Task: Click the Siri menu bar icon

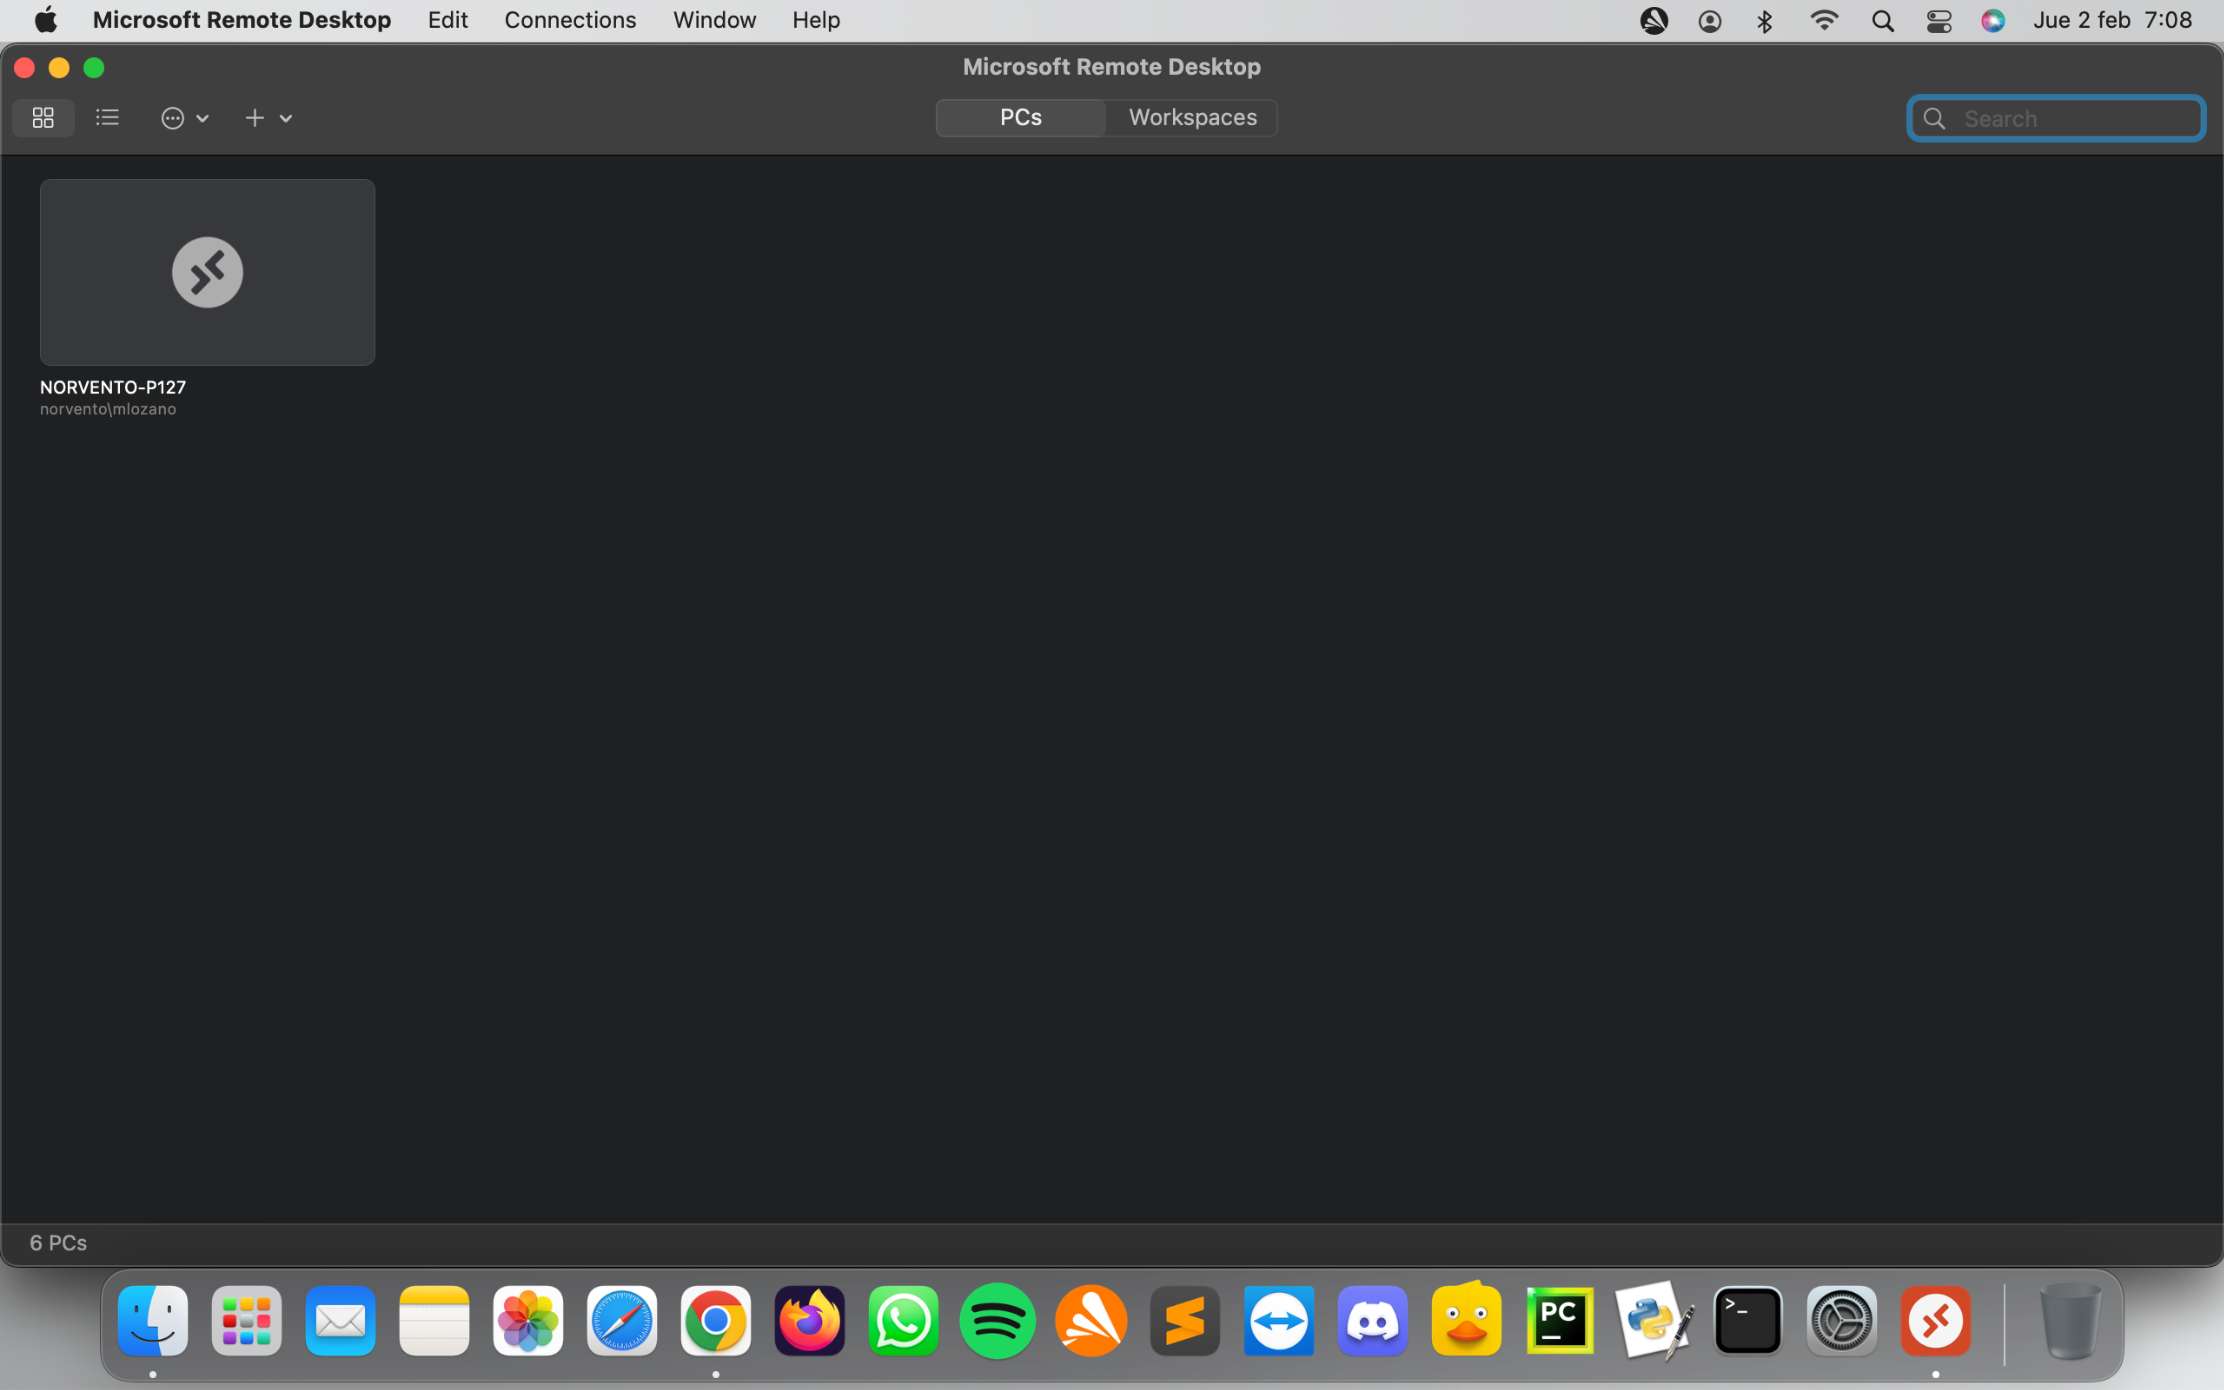Action: click(1993, 21)
